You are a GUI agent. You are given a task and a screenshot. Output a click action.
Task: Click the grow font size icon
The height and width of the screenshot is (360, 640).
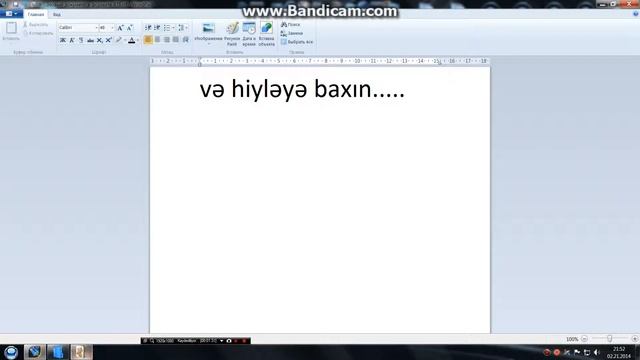(x=120, y=28)
